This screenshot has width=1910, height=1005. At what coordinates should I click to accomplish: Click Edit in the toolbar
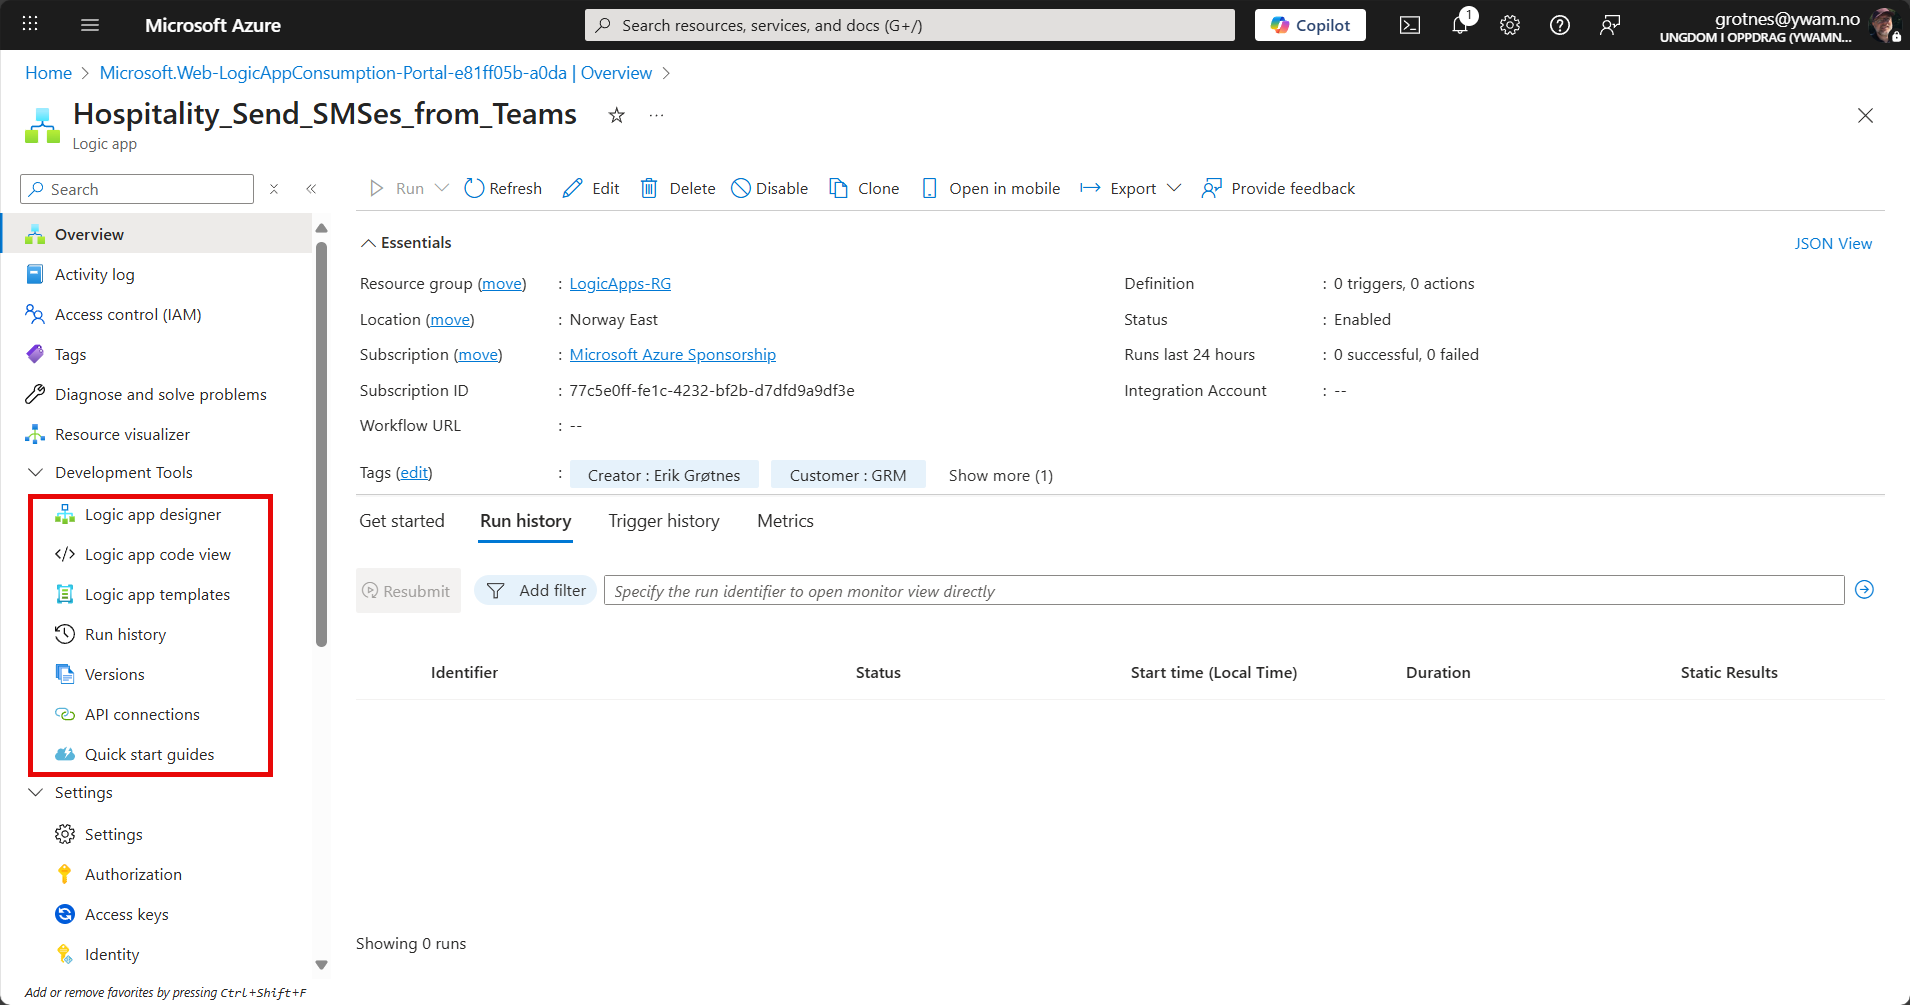point(591,188)
